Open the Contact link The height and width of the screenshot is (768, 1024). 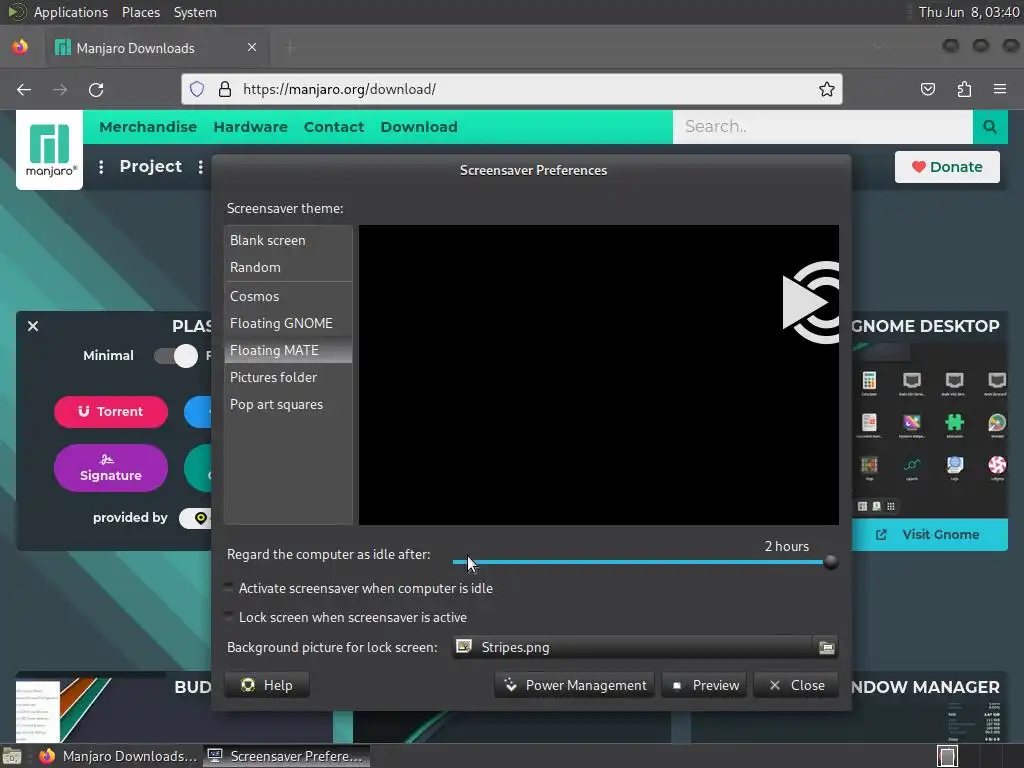click(x=334, y=127)
